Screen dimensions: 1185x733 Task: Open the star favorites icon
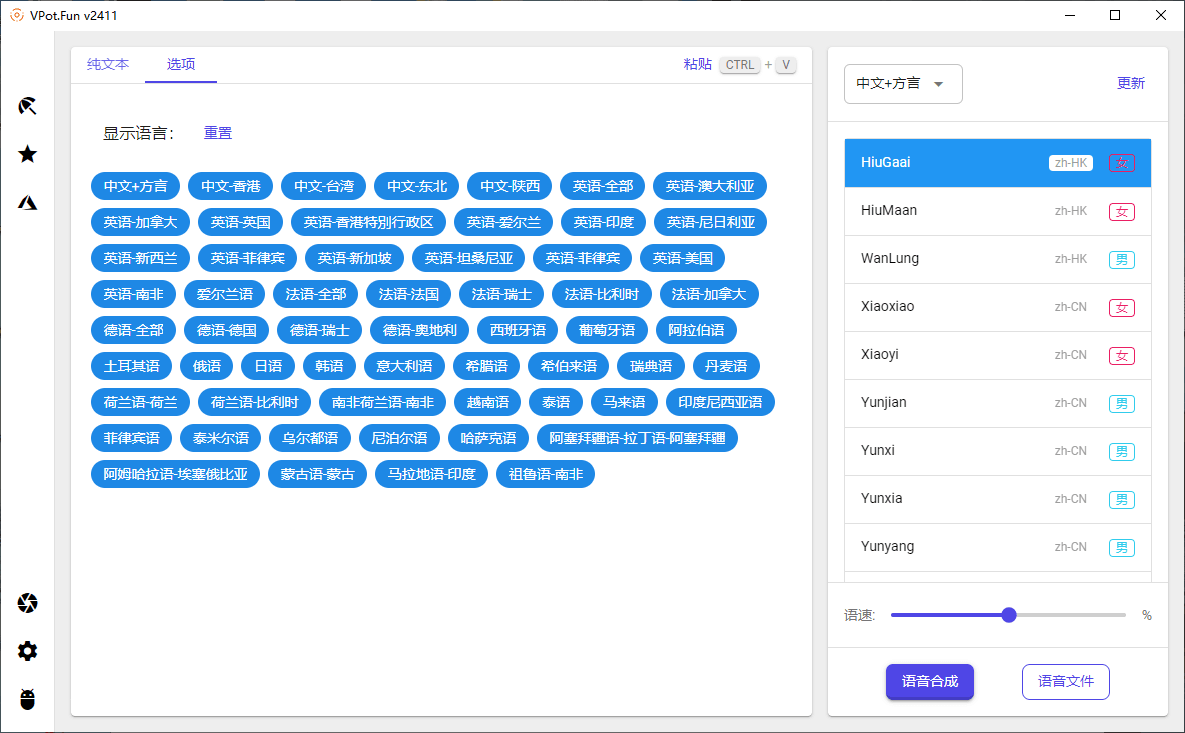click(28, 154)
